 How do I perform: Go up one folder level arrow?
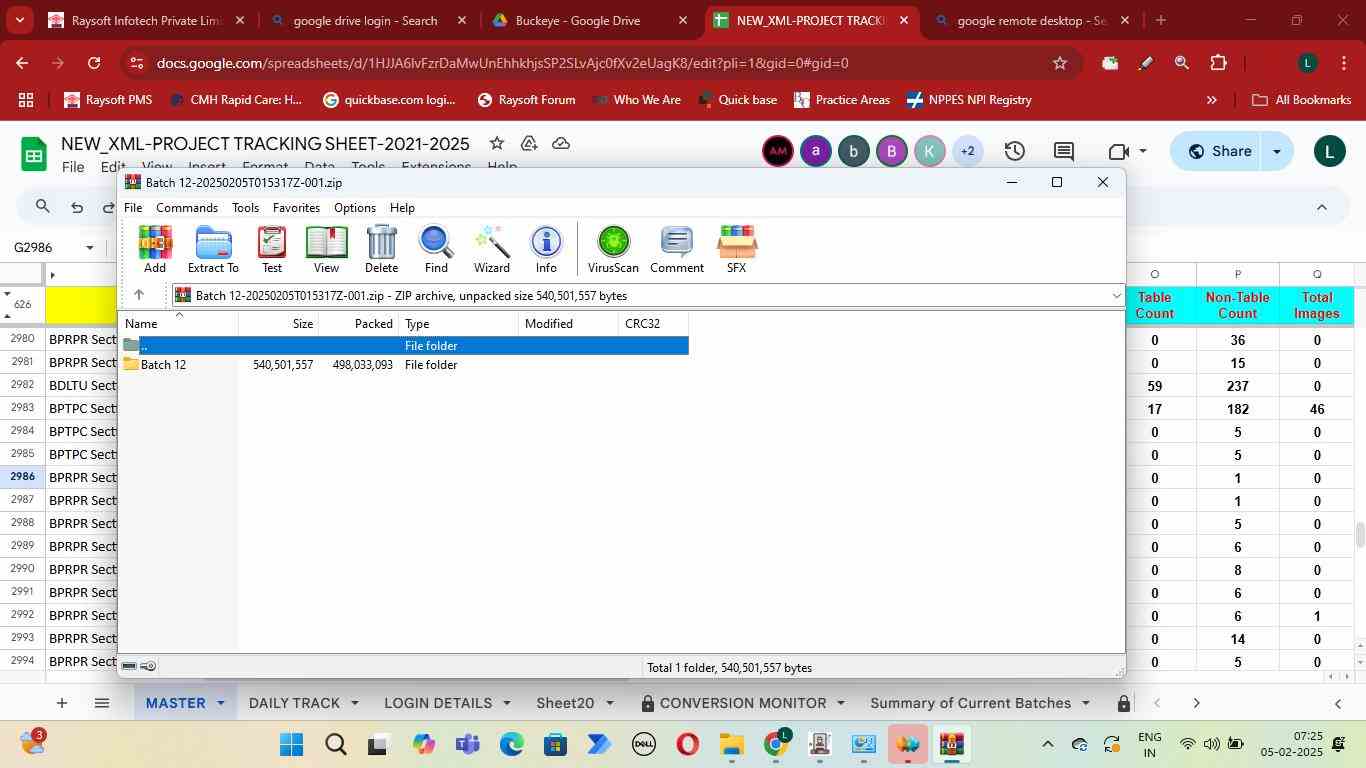point(139,295)
